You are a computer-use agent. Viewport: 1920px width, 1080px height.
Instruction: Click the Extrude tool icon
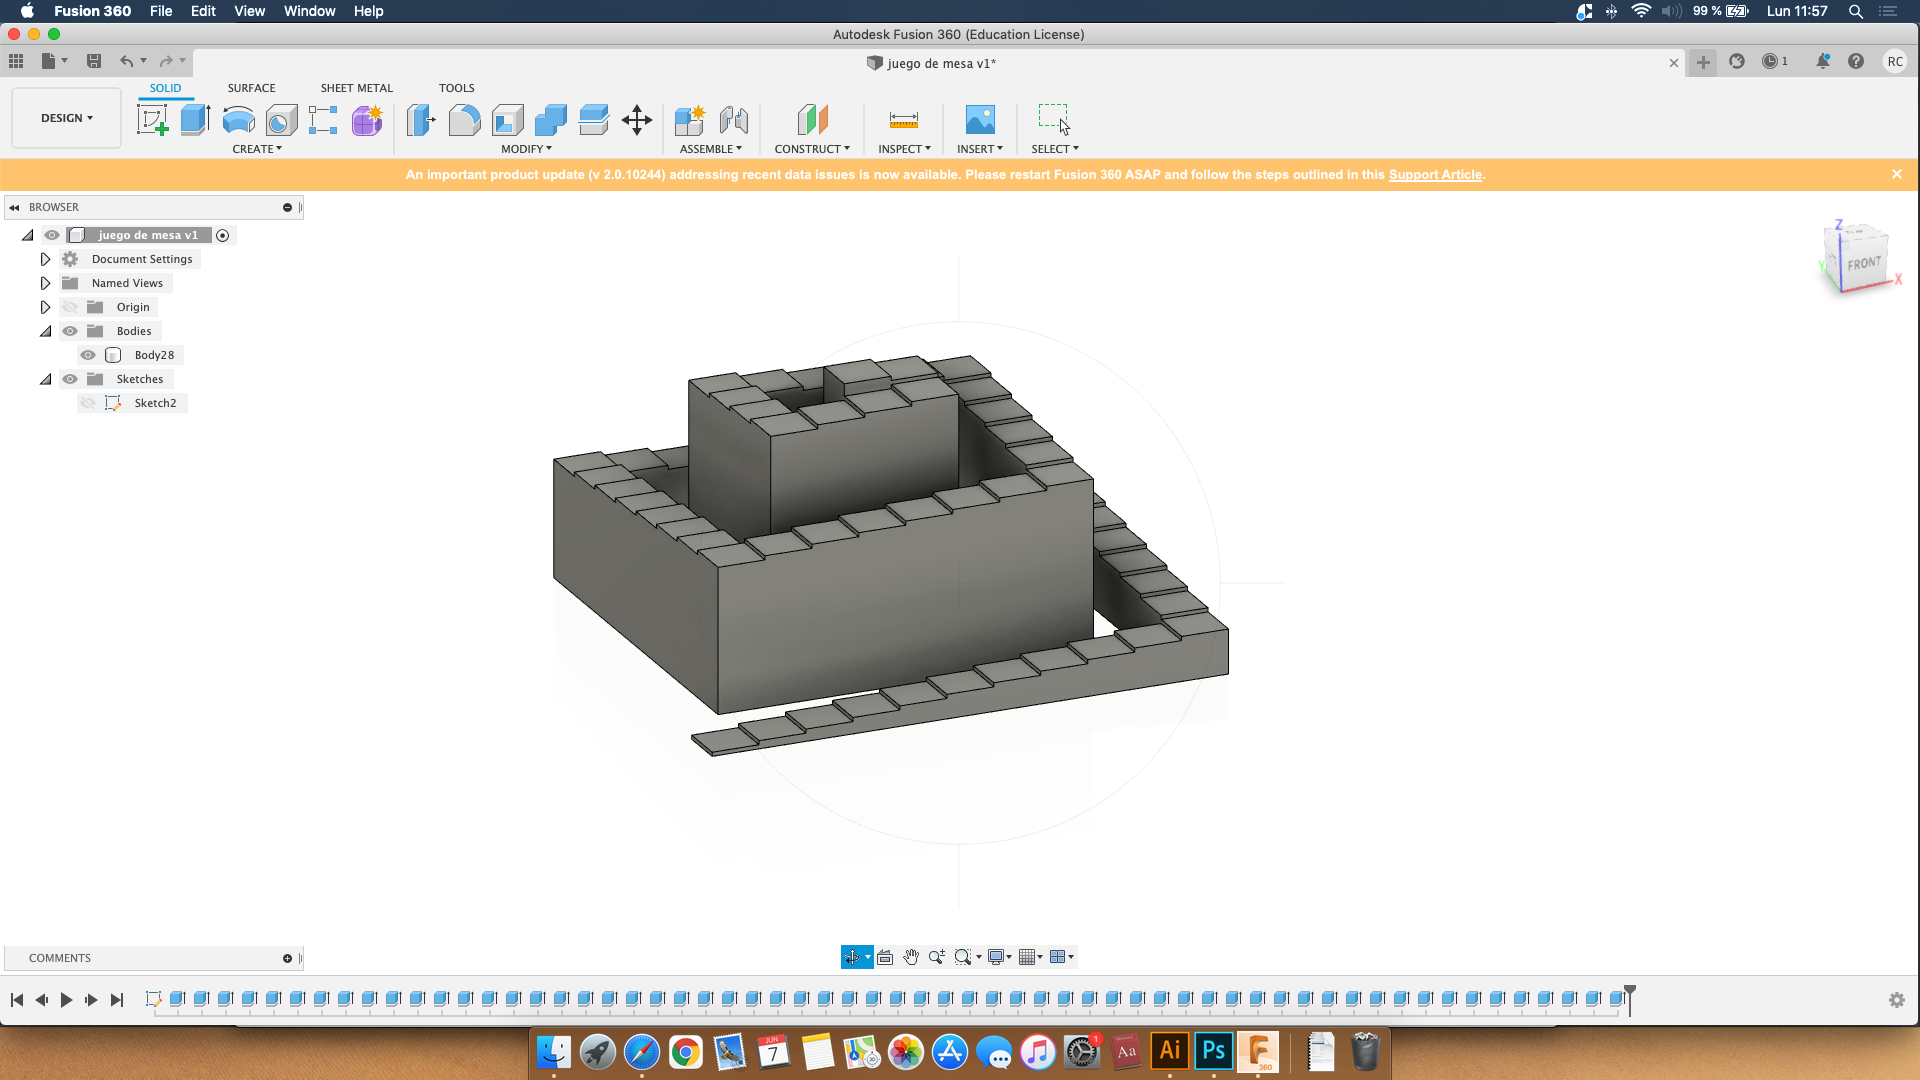[x=195, y=120]
